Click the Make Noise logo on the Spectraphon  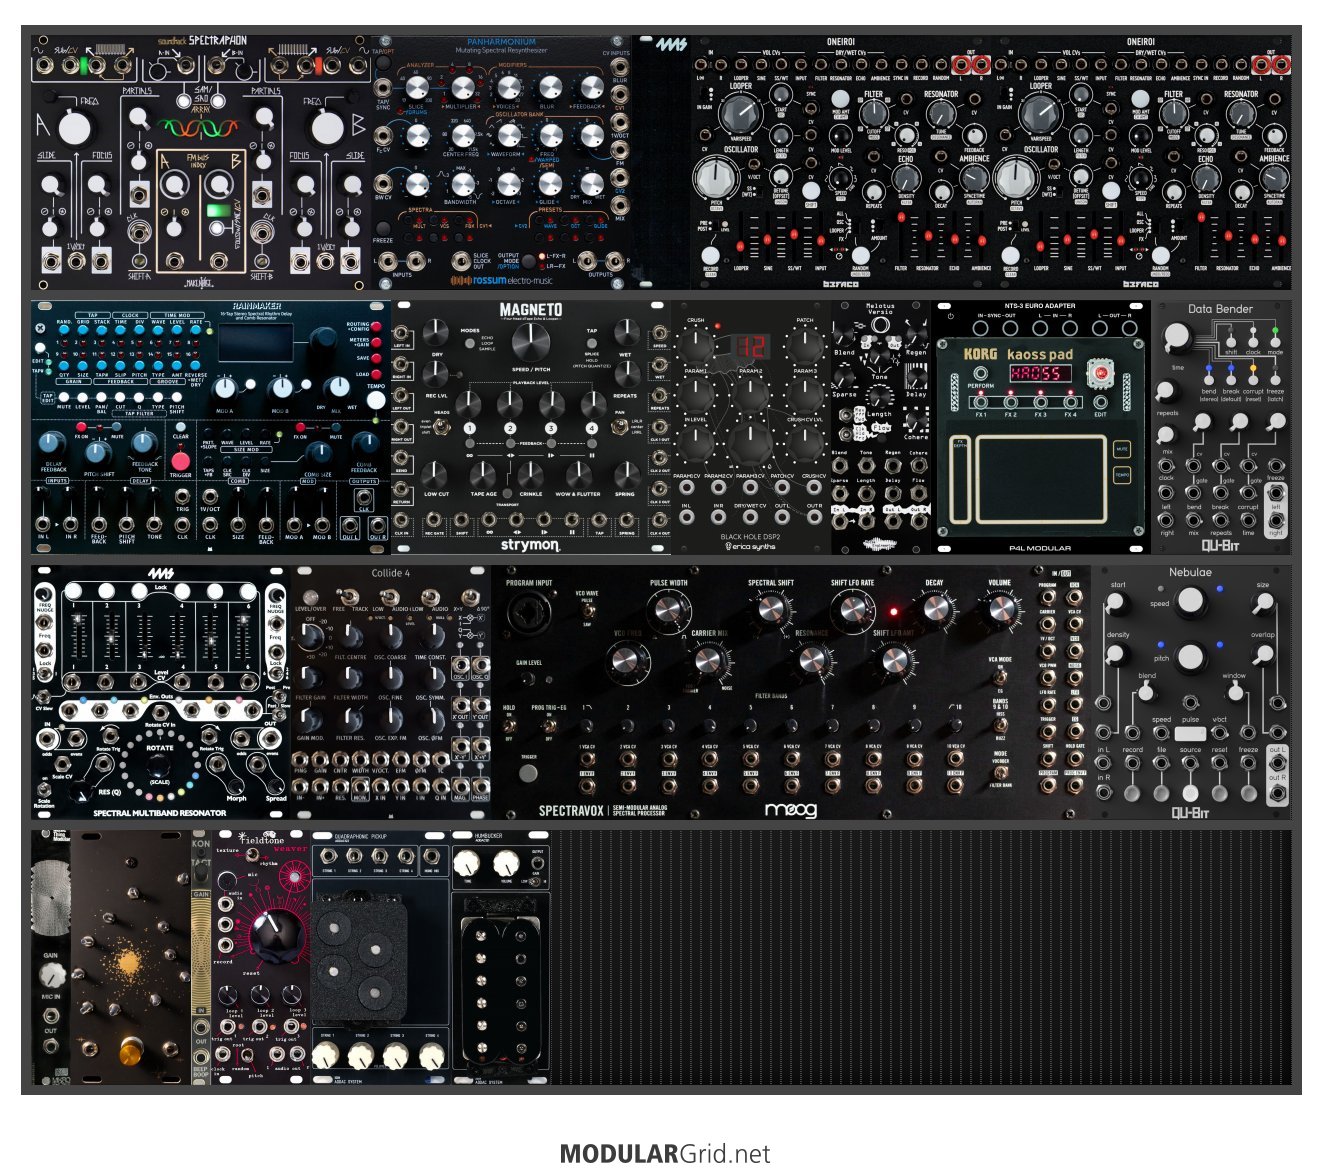point(199,281)
